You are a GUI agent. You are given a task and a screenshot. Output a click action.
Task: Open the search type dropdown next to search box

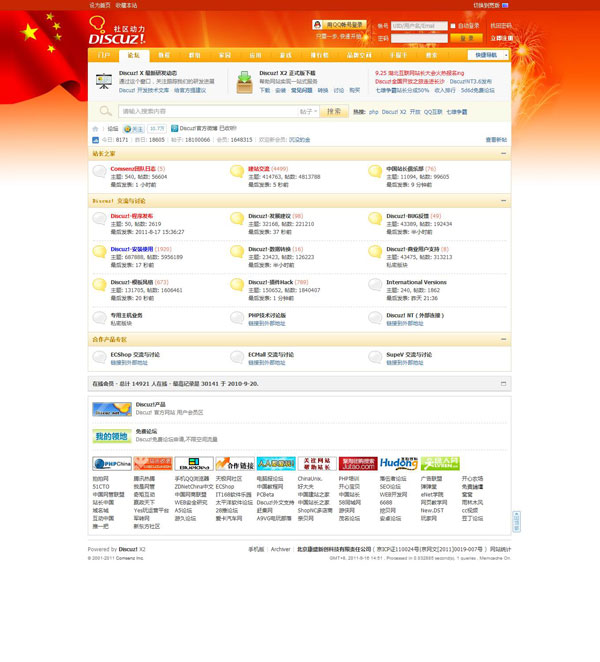pyautogui.click(x=308, y=111)
